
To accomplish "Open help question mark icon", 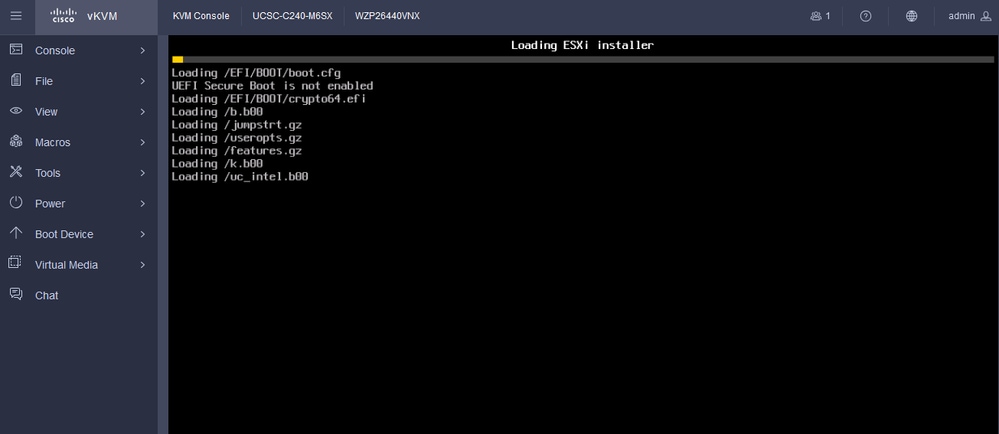I will click(865, 16).
